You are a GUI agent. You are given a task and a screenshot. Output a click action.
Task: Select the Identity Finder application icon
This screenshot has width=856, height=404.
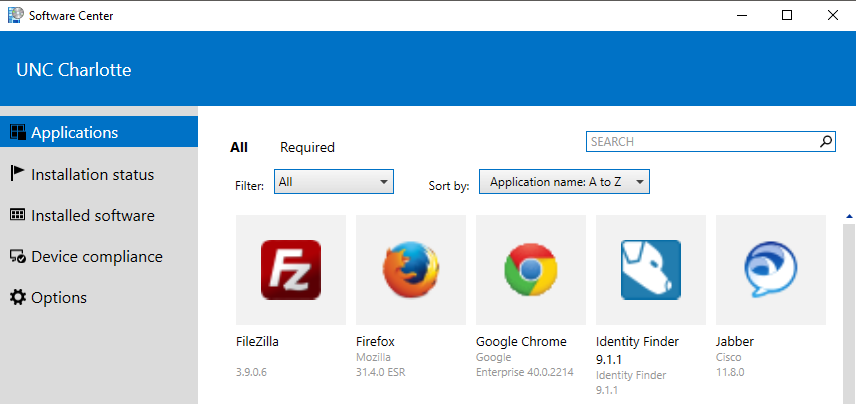(651, 270)
